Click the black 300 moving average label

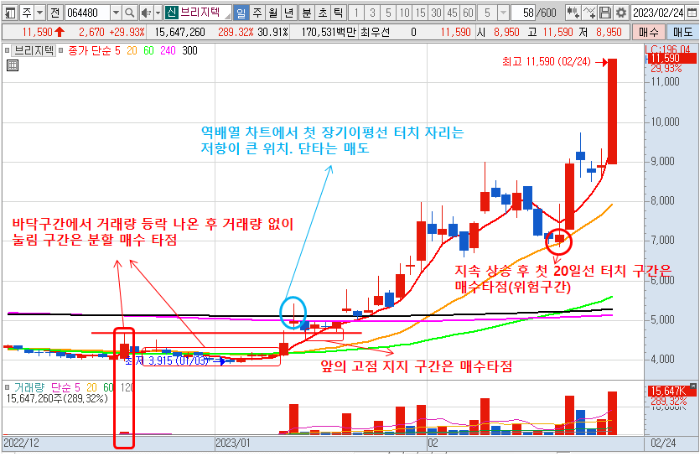click(190, 51)
